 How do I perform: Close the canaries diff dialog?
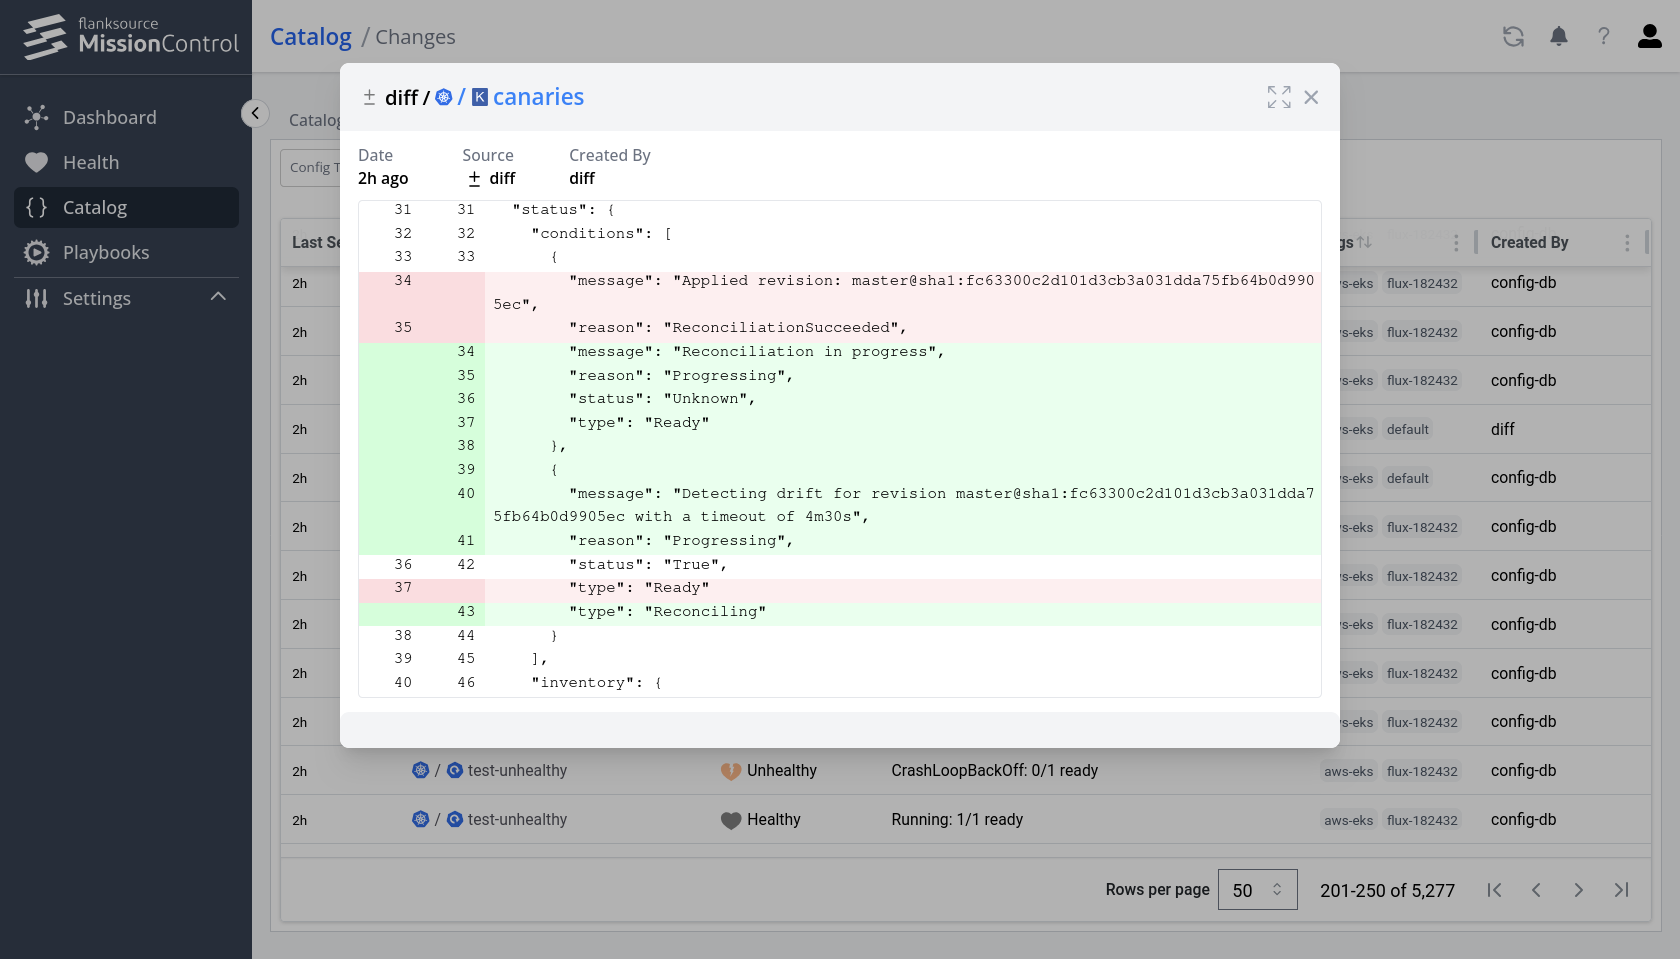click(x=1311, y=97)
